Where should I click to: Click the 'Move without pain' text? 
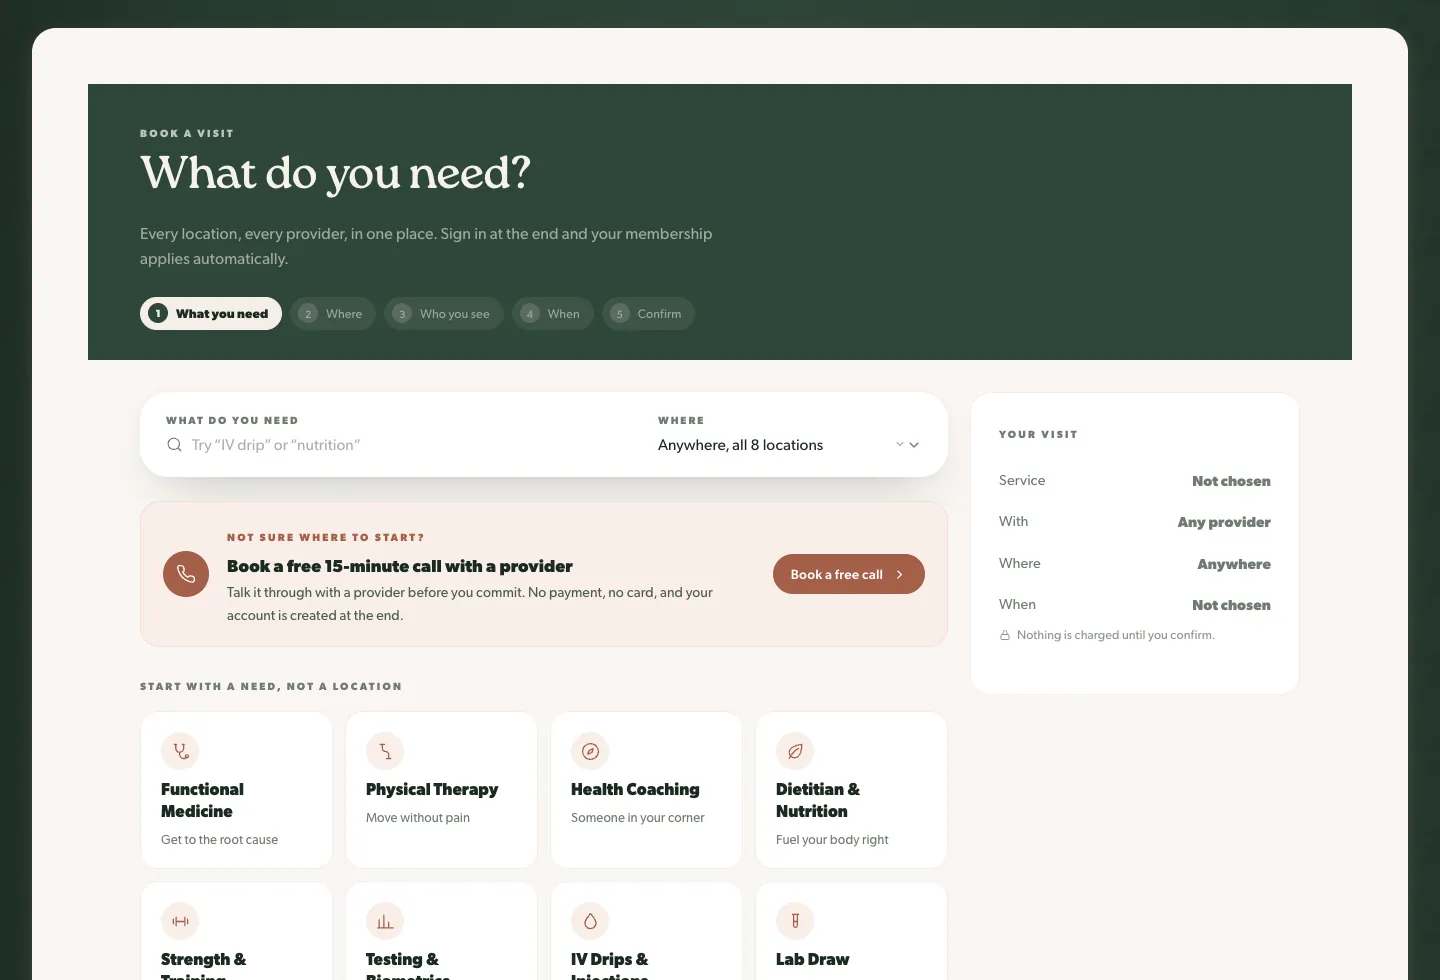(418, 818)
